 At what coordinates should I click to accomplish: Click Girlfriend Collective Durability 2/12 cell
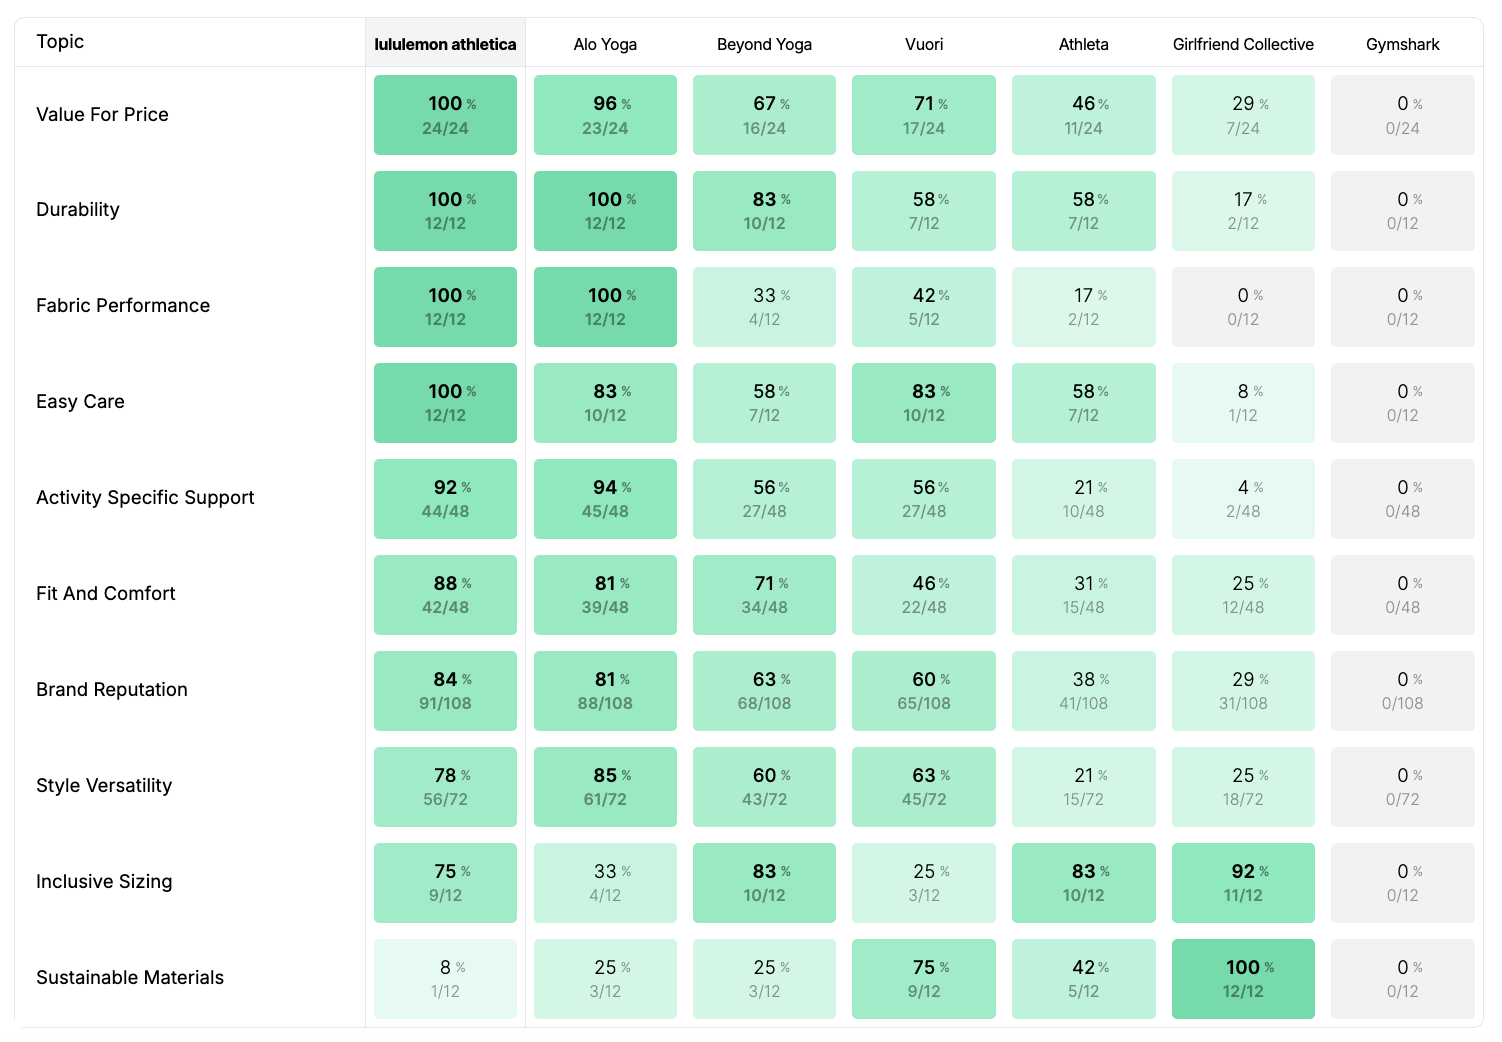[x=1243, y=211]
